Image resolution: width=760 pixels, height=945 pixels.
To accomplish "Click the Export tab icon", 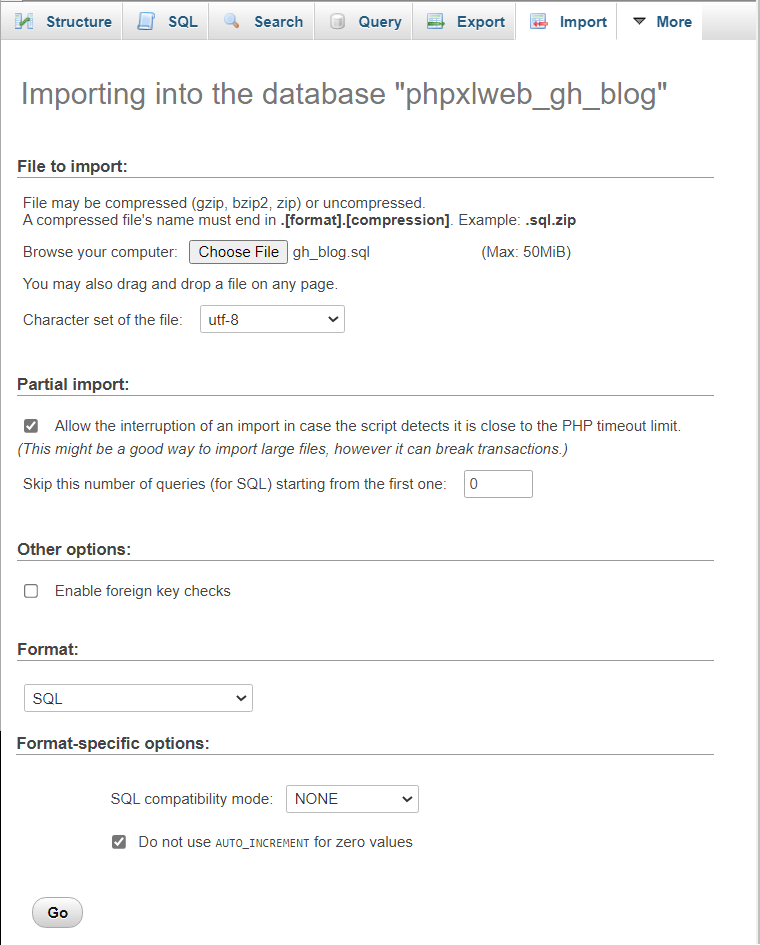I will tap(435, 21).
